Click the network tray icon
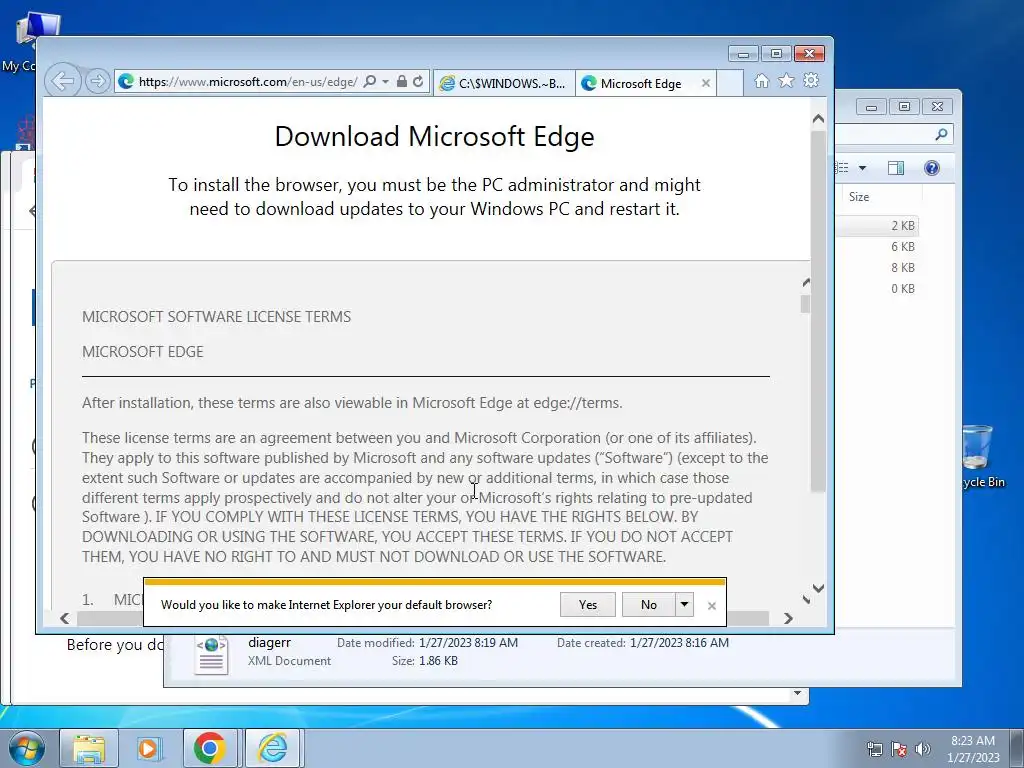Image resolution: width=1024 pixels, height=768 pixels. tap(874, 748)
